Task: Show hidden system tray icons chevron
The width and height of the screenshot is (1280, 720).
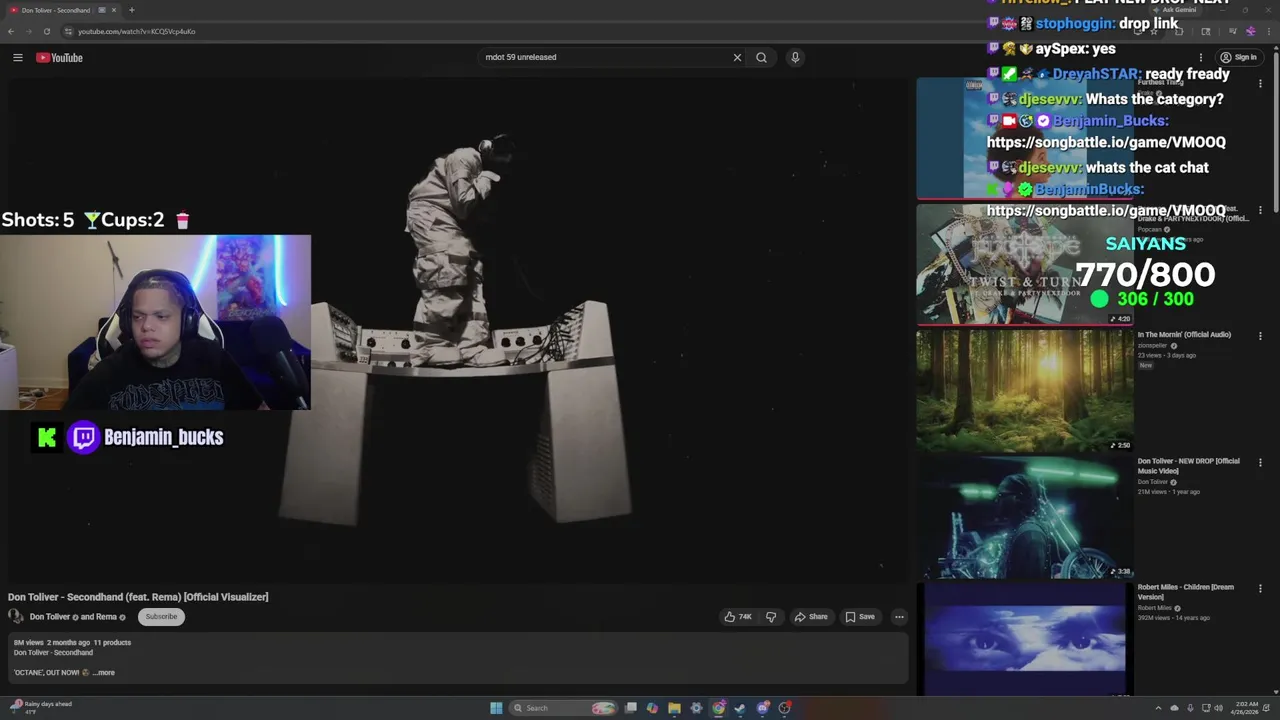Action: point(1158,708)
